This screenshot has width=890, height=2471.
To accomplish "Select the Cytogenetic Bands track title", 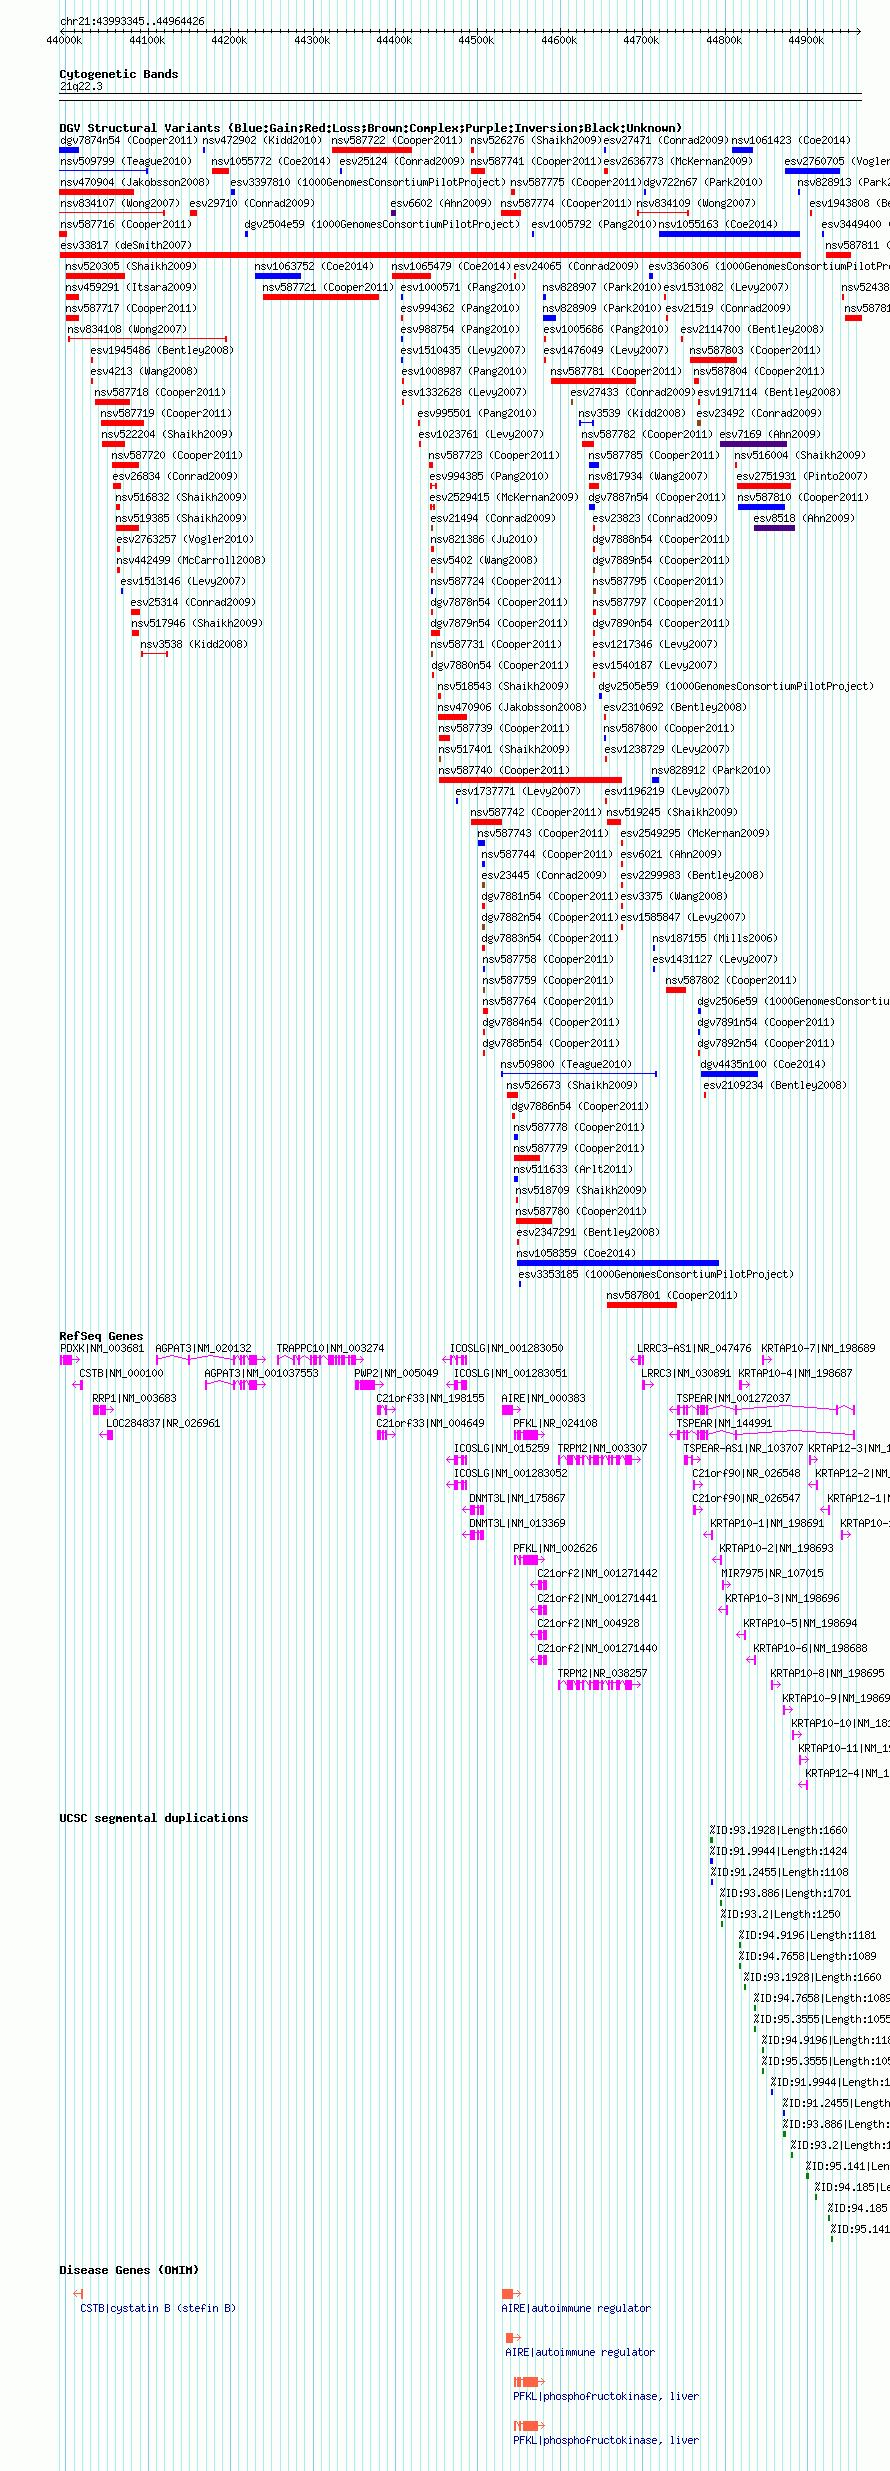I will pos(119,74).
